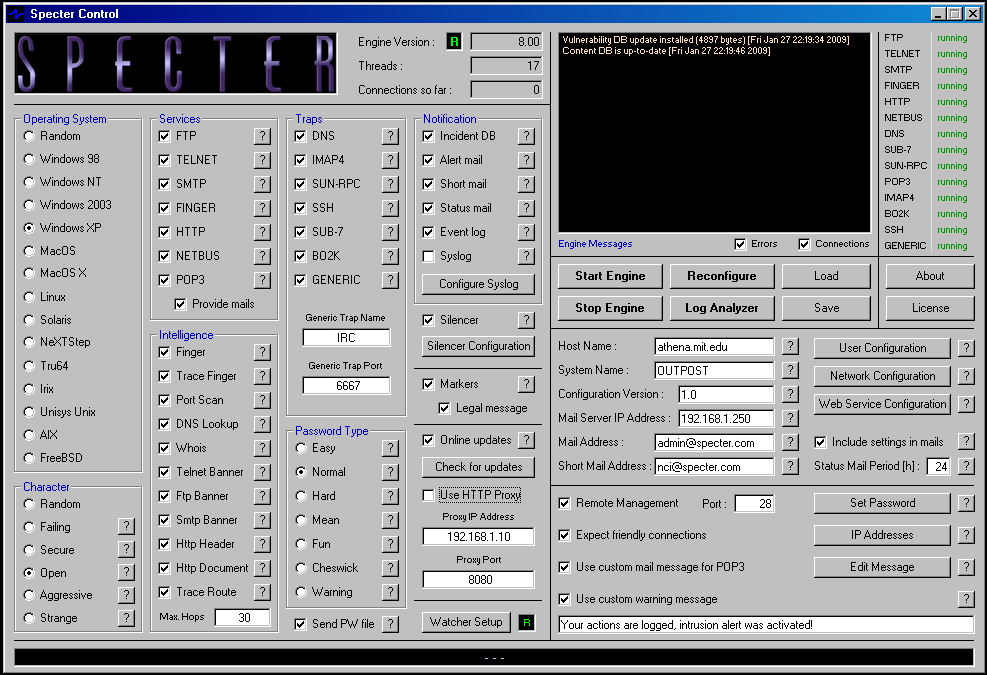The image size is (987, 675).
Task: Open help for Aggressive character
Action: pyautogui.click(x=127, y=595)
